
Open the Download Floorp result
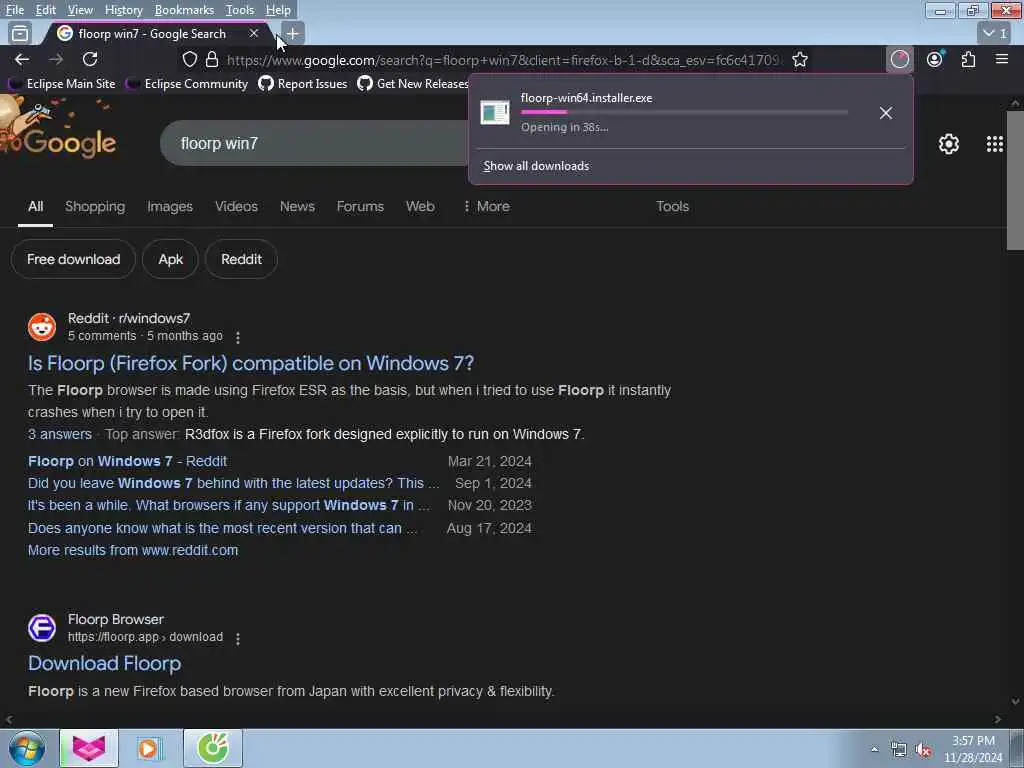coord(104,664)
